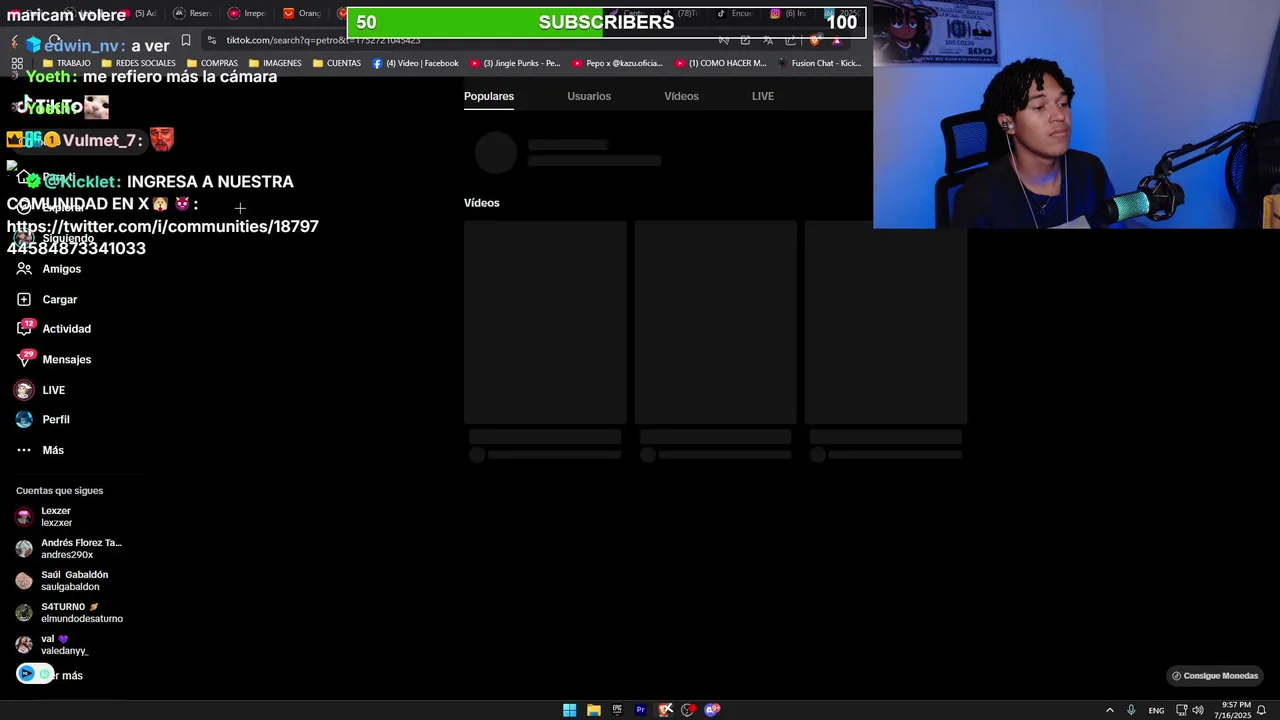Switch to Usuarios tab

[589, 96]
